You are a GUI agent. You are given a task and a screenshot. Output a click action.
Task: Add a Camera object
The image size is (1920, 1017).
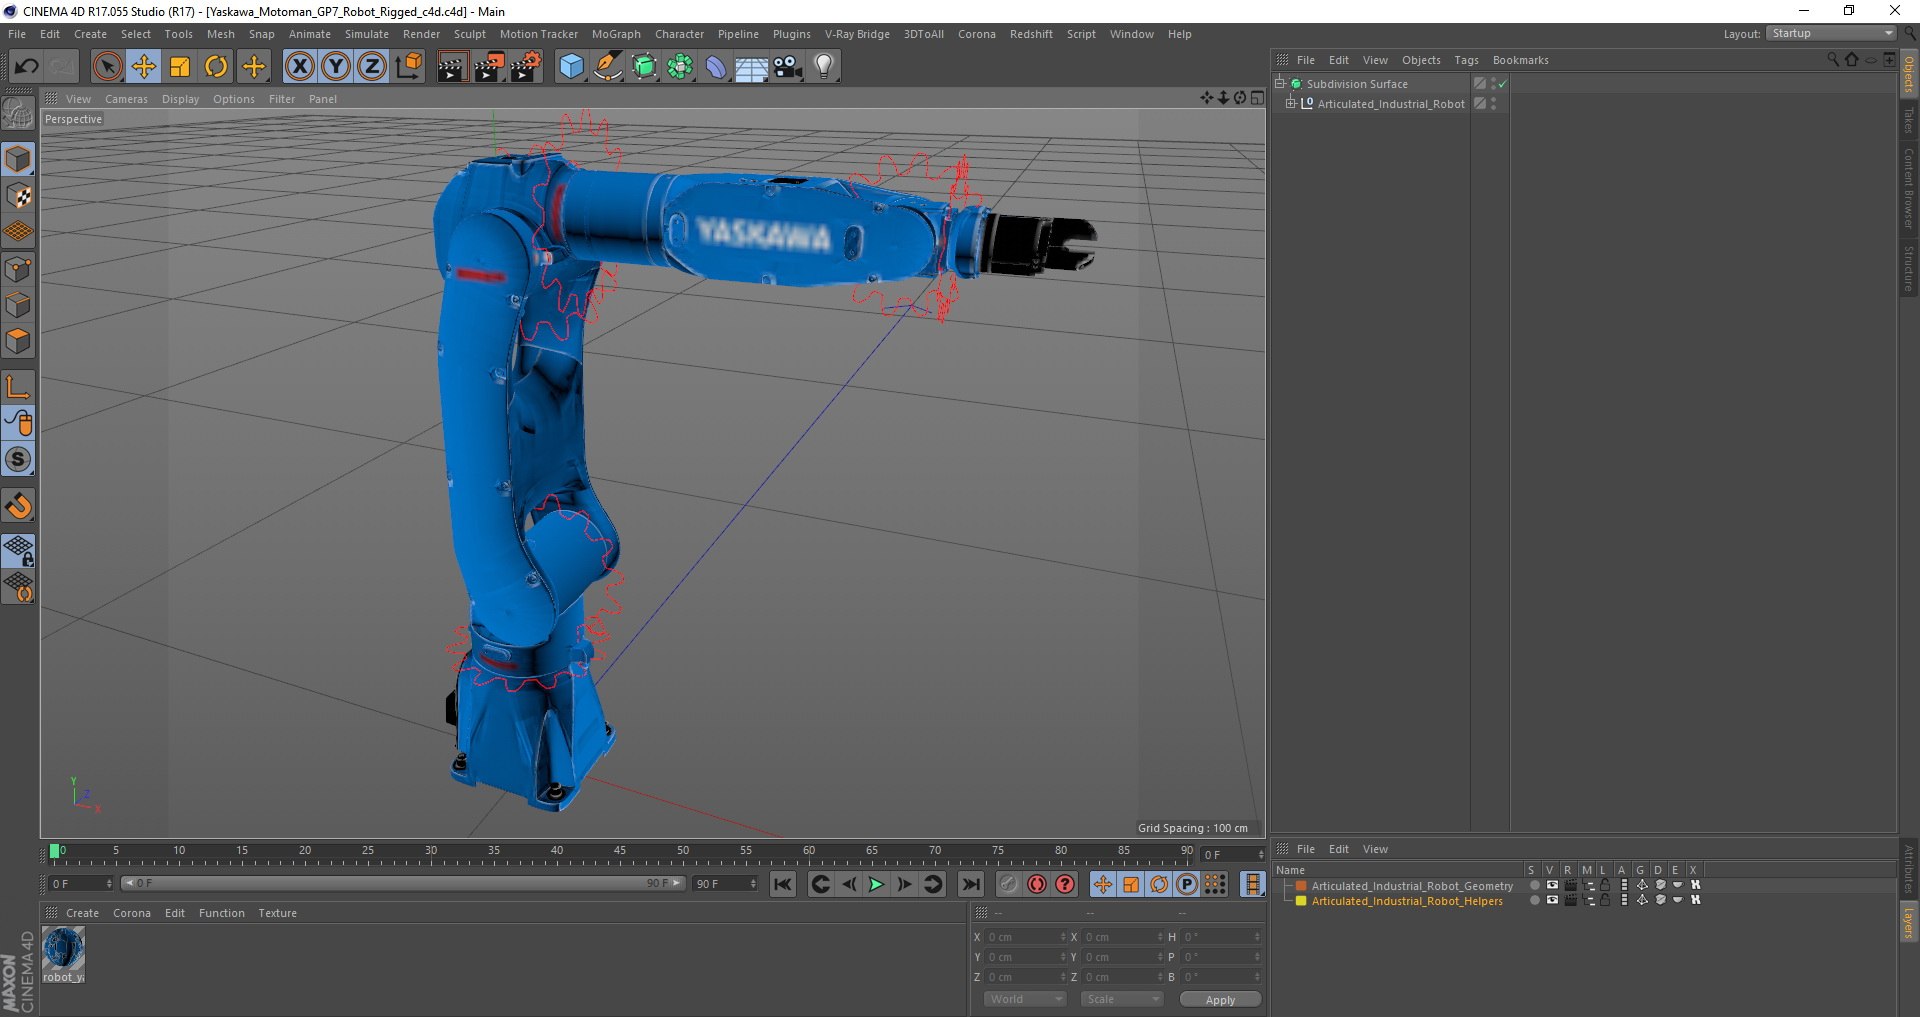787,67
